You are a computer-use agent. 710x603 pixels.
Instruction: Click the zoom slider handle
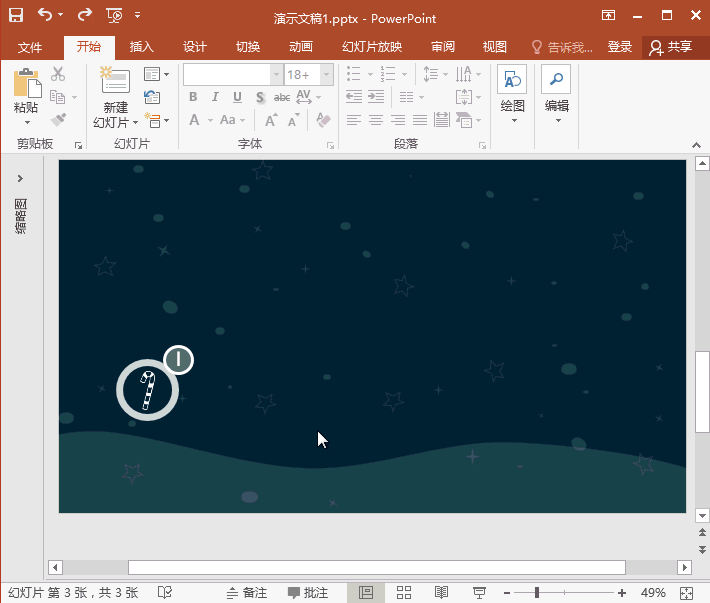tap(537, 593)
